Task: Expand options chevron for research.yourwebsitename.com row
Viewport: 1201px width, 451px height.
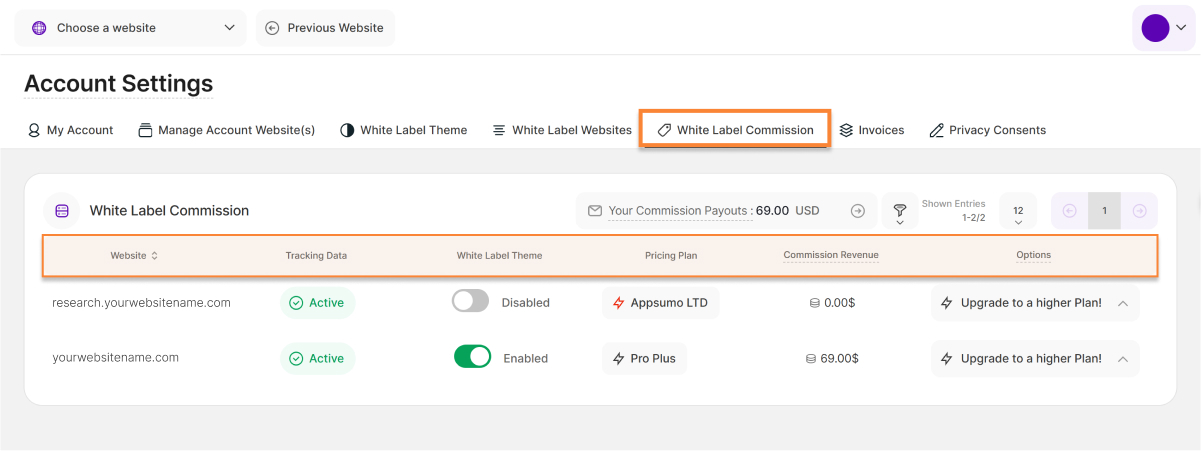Action: tap(1122, 303)
